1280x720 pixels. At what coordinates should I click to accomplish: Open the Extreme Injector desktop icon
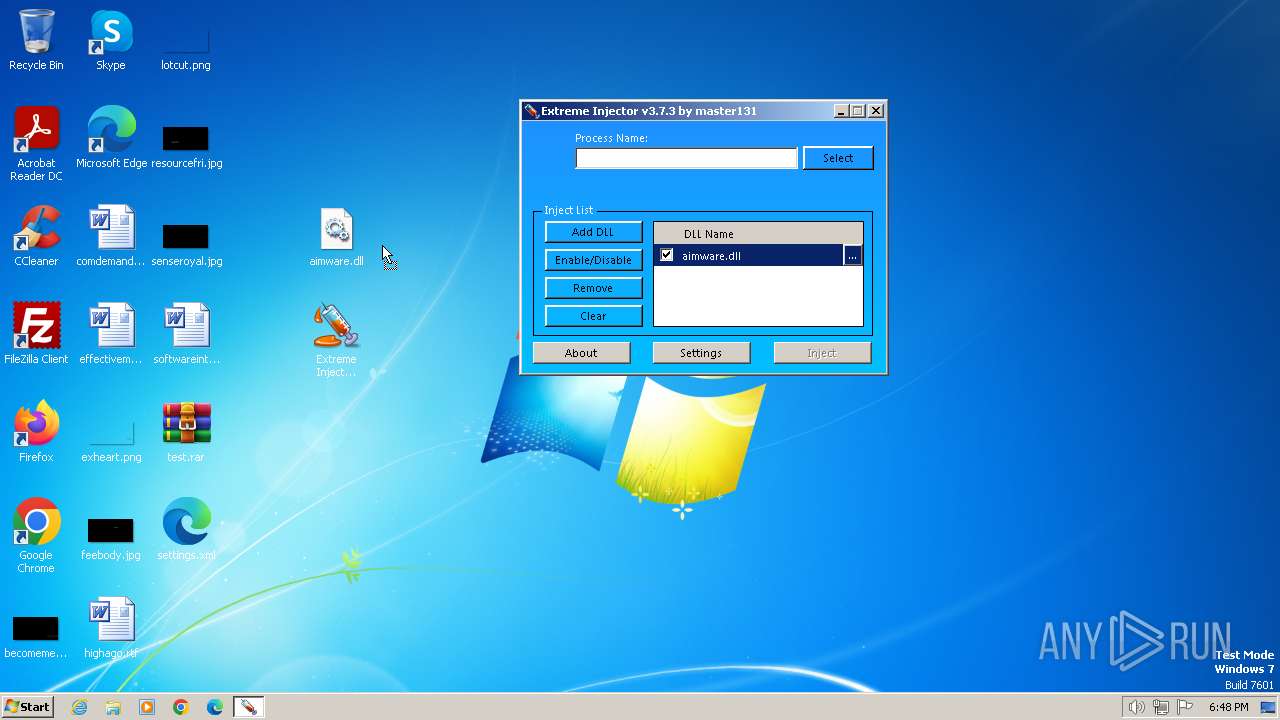click(x=336, y=340)
